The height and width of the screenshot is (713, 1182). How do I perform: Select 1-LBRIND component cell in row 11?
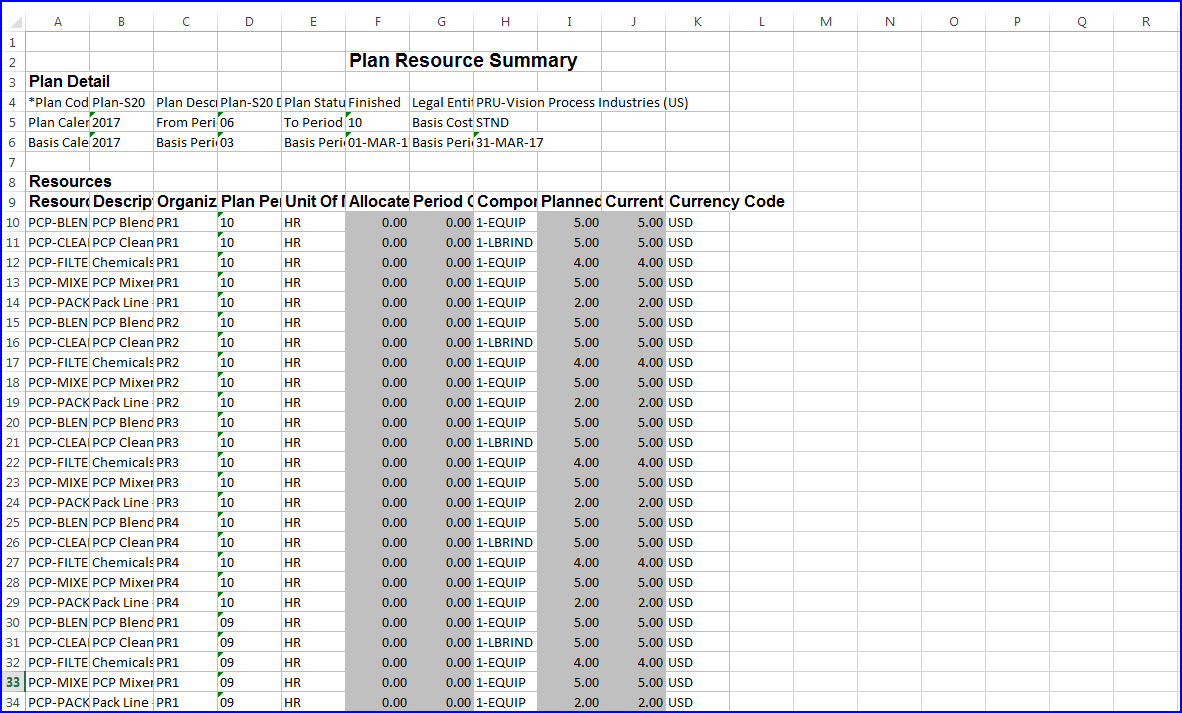[x=505, y=243]
